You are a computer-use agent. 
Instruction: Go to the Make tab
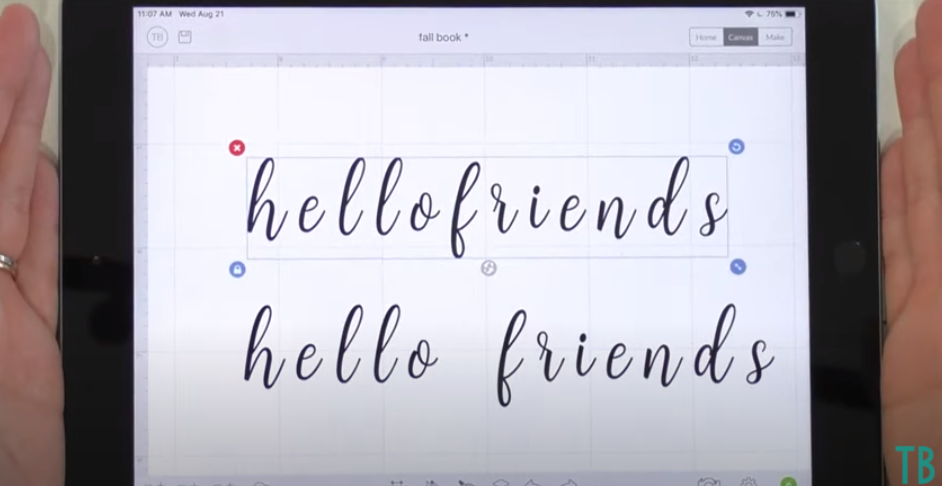pyautogui.click(x=775, y=37)
